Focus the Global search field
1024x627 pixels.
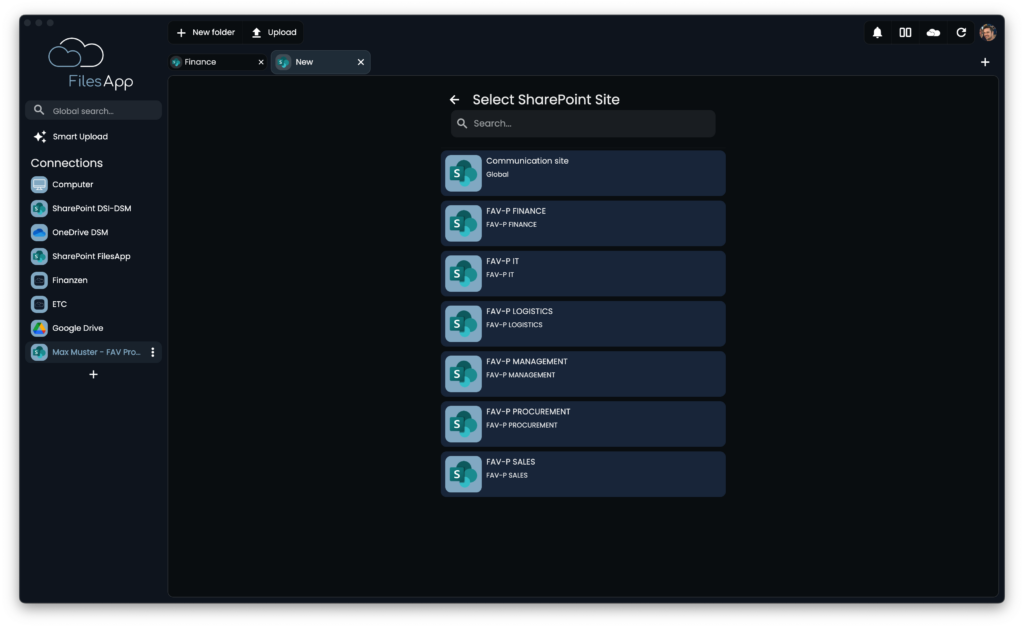point(93,110)
